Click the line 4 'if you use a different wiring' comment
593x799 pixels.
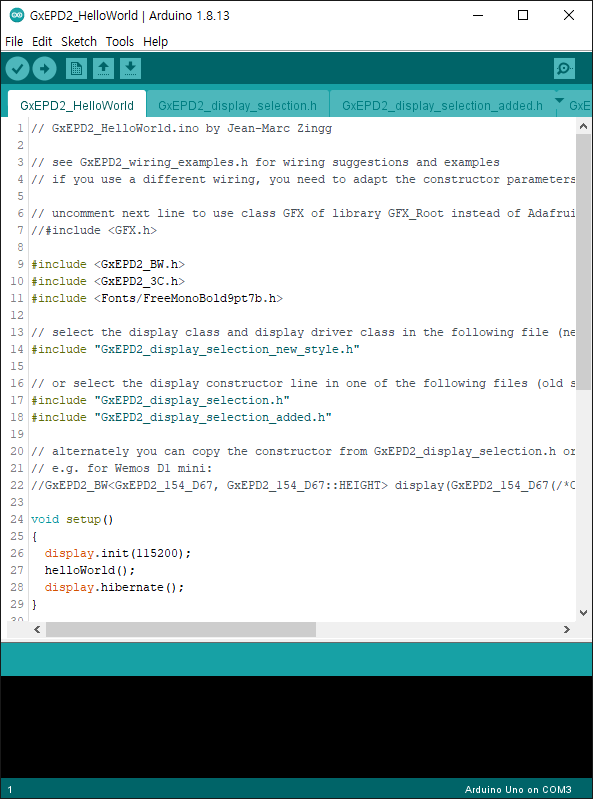303,179
